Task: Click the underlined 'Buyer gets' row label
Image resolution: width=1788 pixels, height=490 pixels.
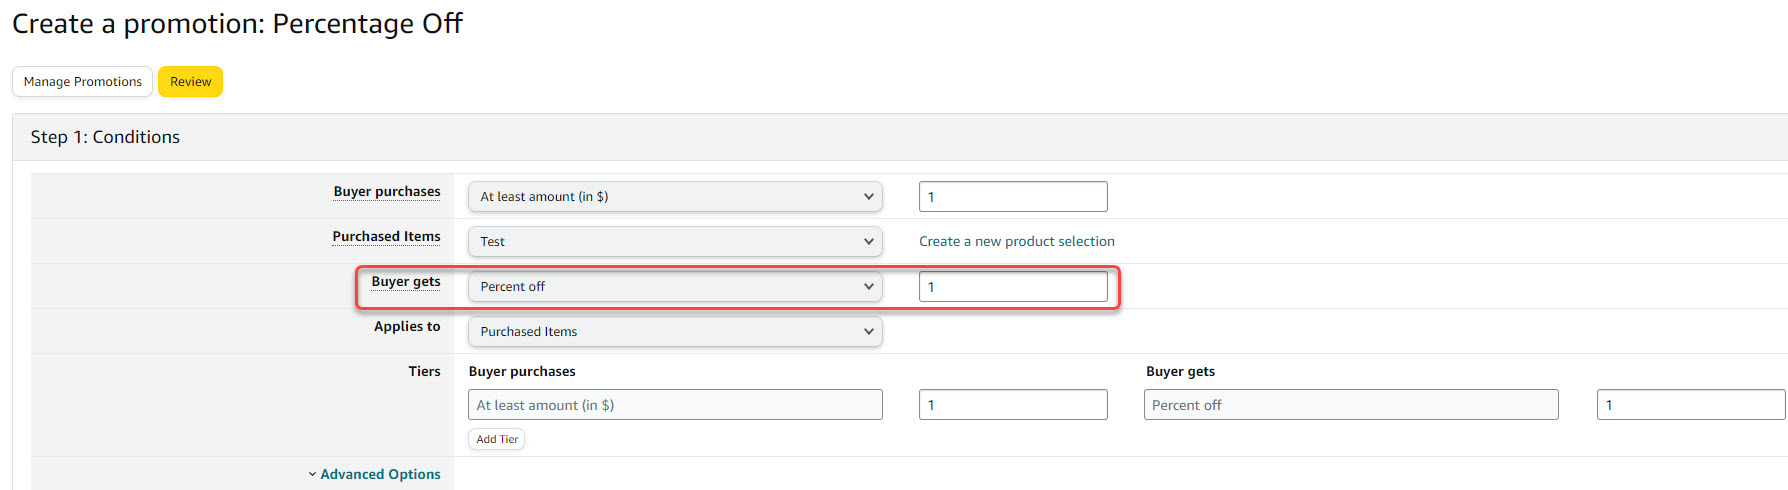Action: tap(406, 281)
